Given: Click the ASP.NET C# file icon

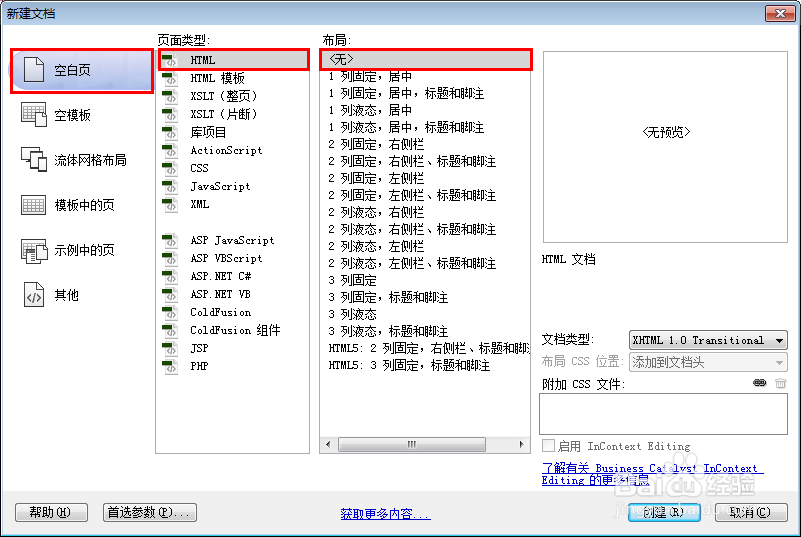Looking at the screenshot, I should coord(170,276).
